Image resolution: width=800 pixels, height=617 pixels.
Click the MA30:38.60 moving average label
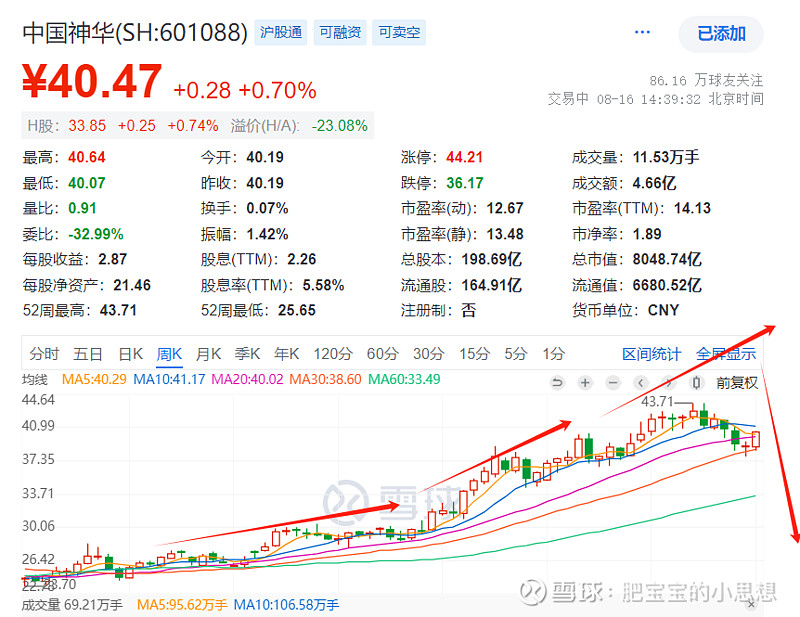coord(326,379)
